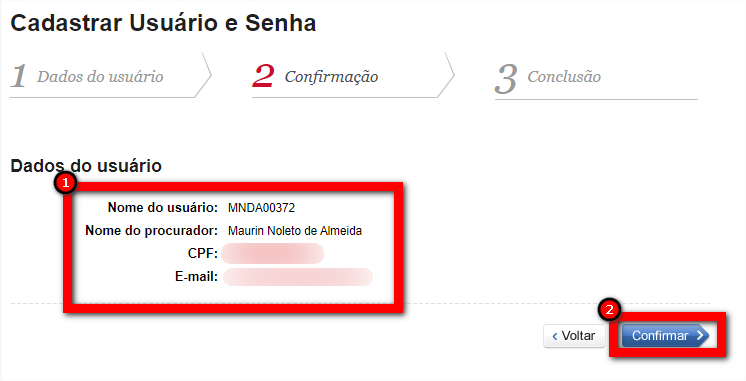Click the blurred CPF value

272,253
